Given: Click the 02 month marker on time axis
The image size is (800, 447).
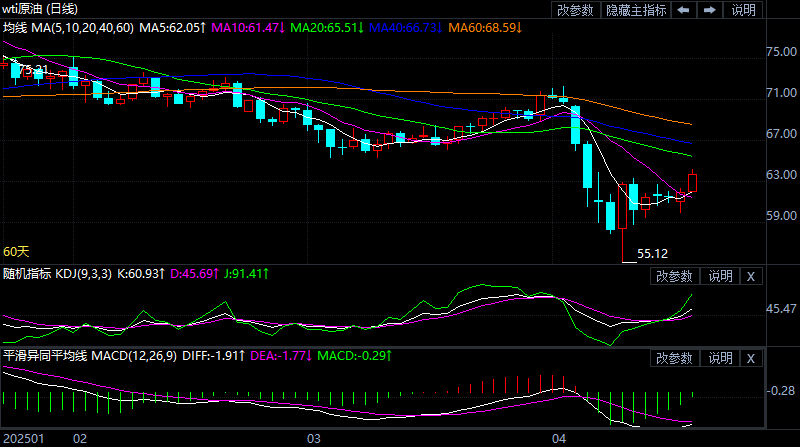Looking at the screenshot, I should 80,439.
